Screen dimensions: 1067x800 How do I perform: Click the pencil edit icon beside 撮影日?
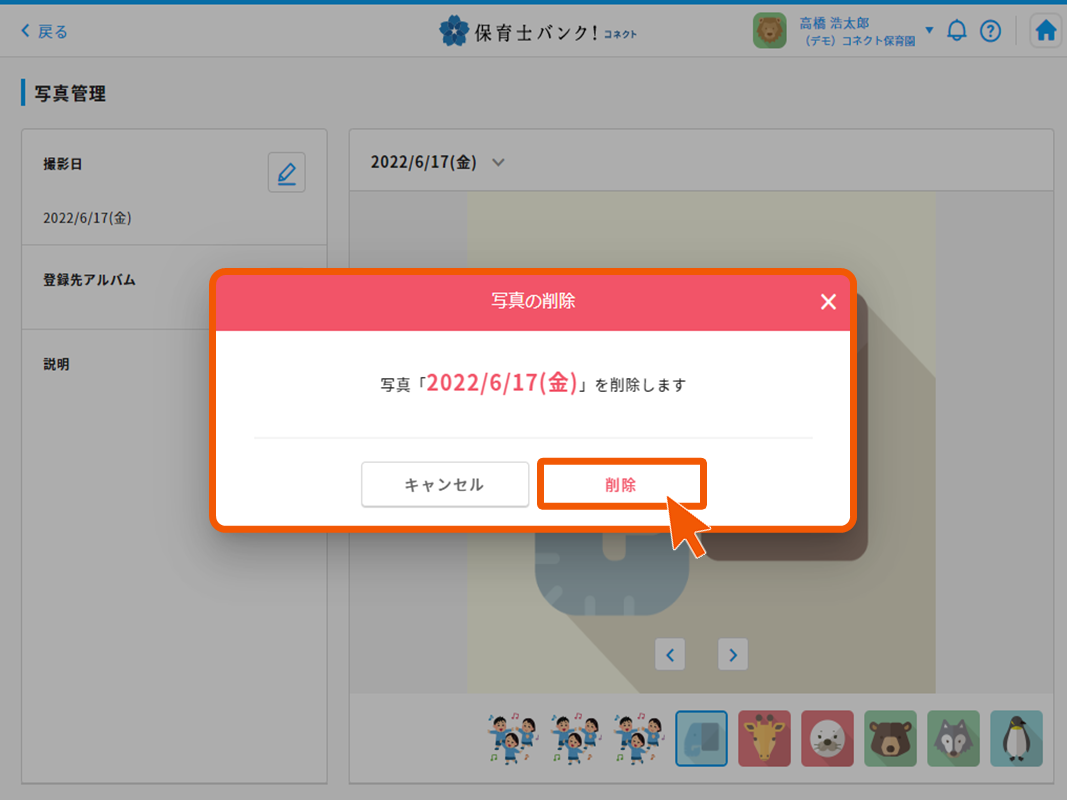pos(287,173)
